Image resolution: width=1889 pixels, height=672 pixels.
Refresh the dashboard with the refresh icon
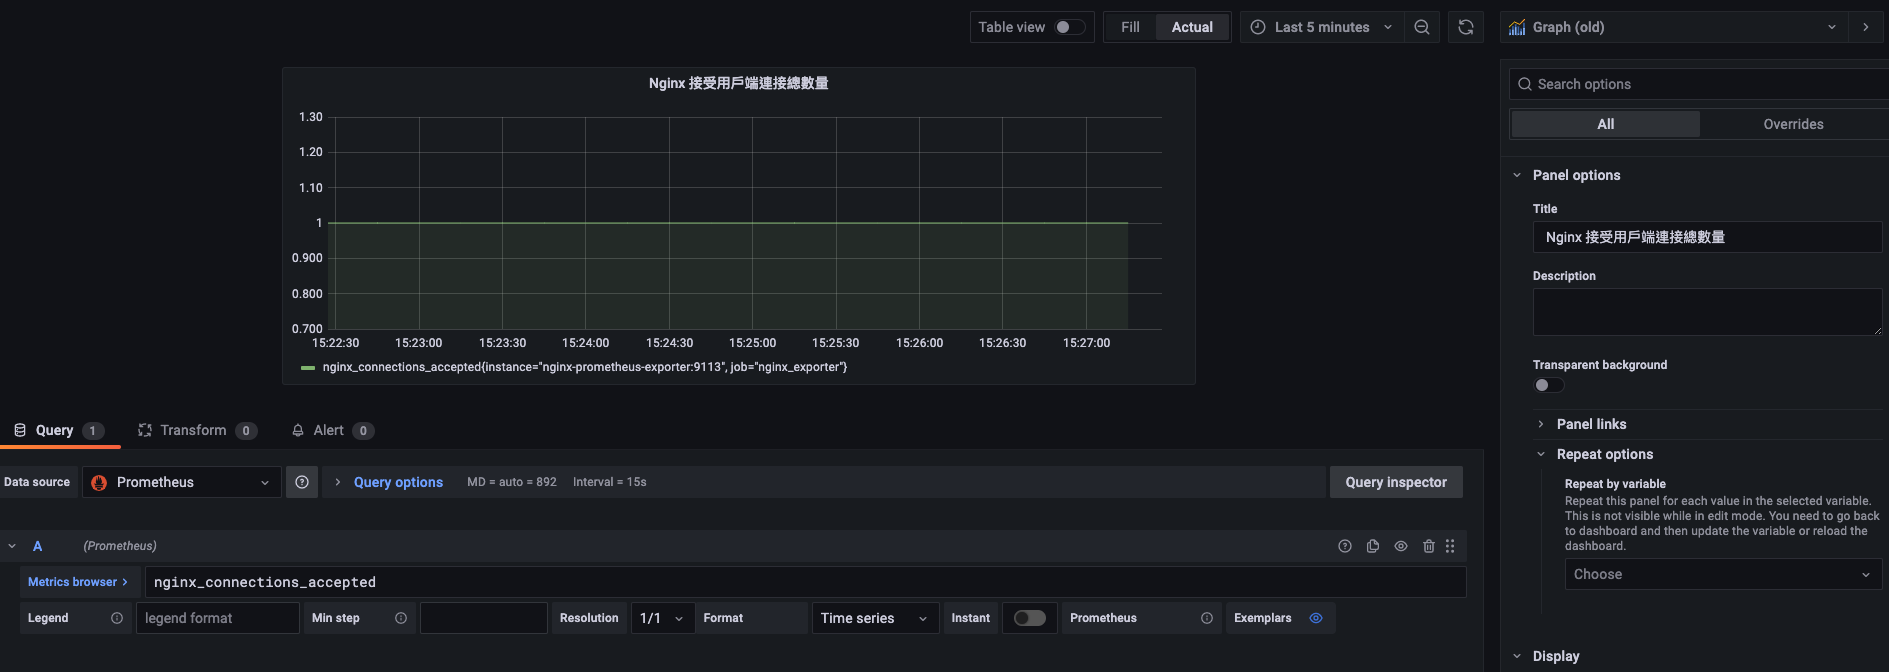coord(1466,27)
